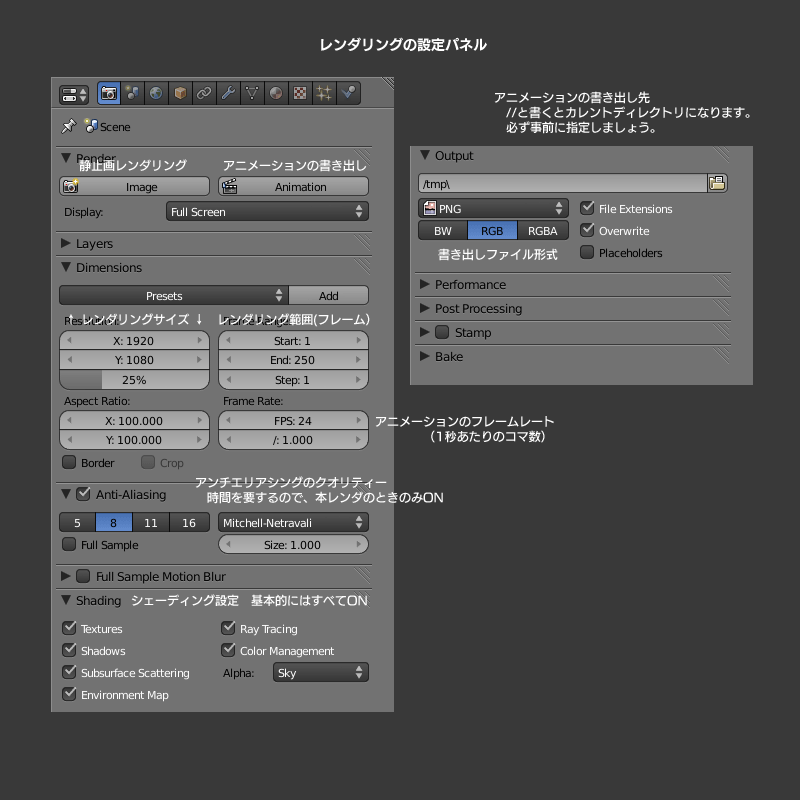Click the 25% resolution percentage slider
Image resolution: width=800 pixels, height=800 pixels.
click(x=134, y=380)
